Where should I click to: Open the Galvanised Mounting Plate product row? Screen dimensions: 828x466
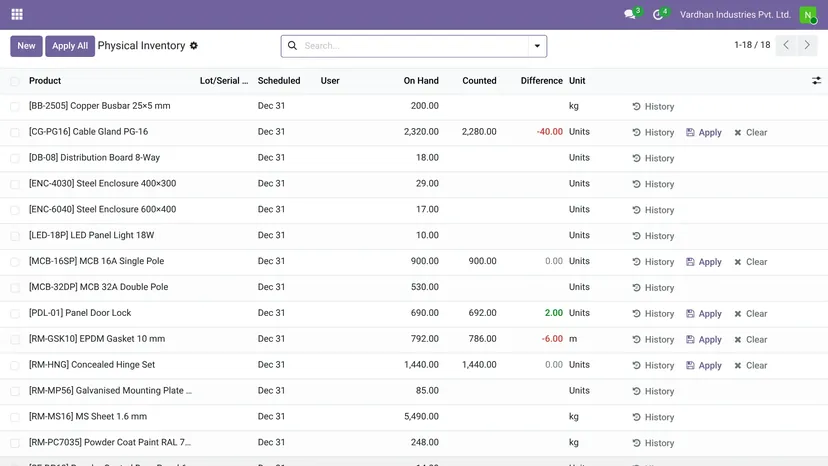[110, 390]
